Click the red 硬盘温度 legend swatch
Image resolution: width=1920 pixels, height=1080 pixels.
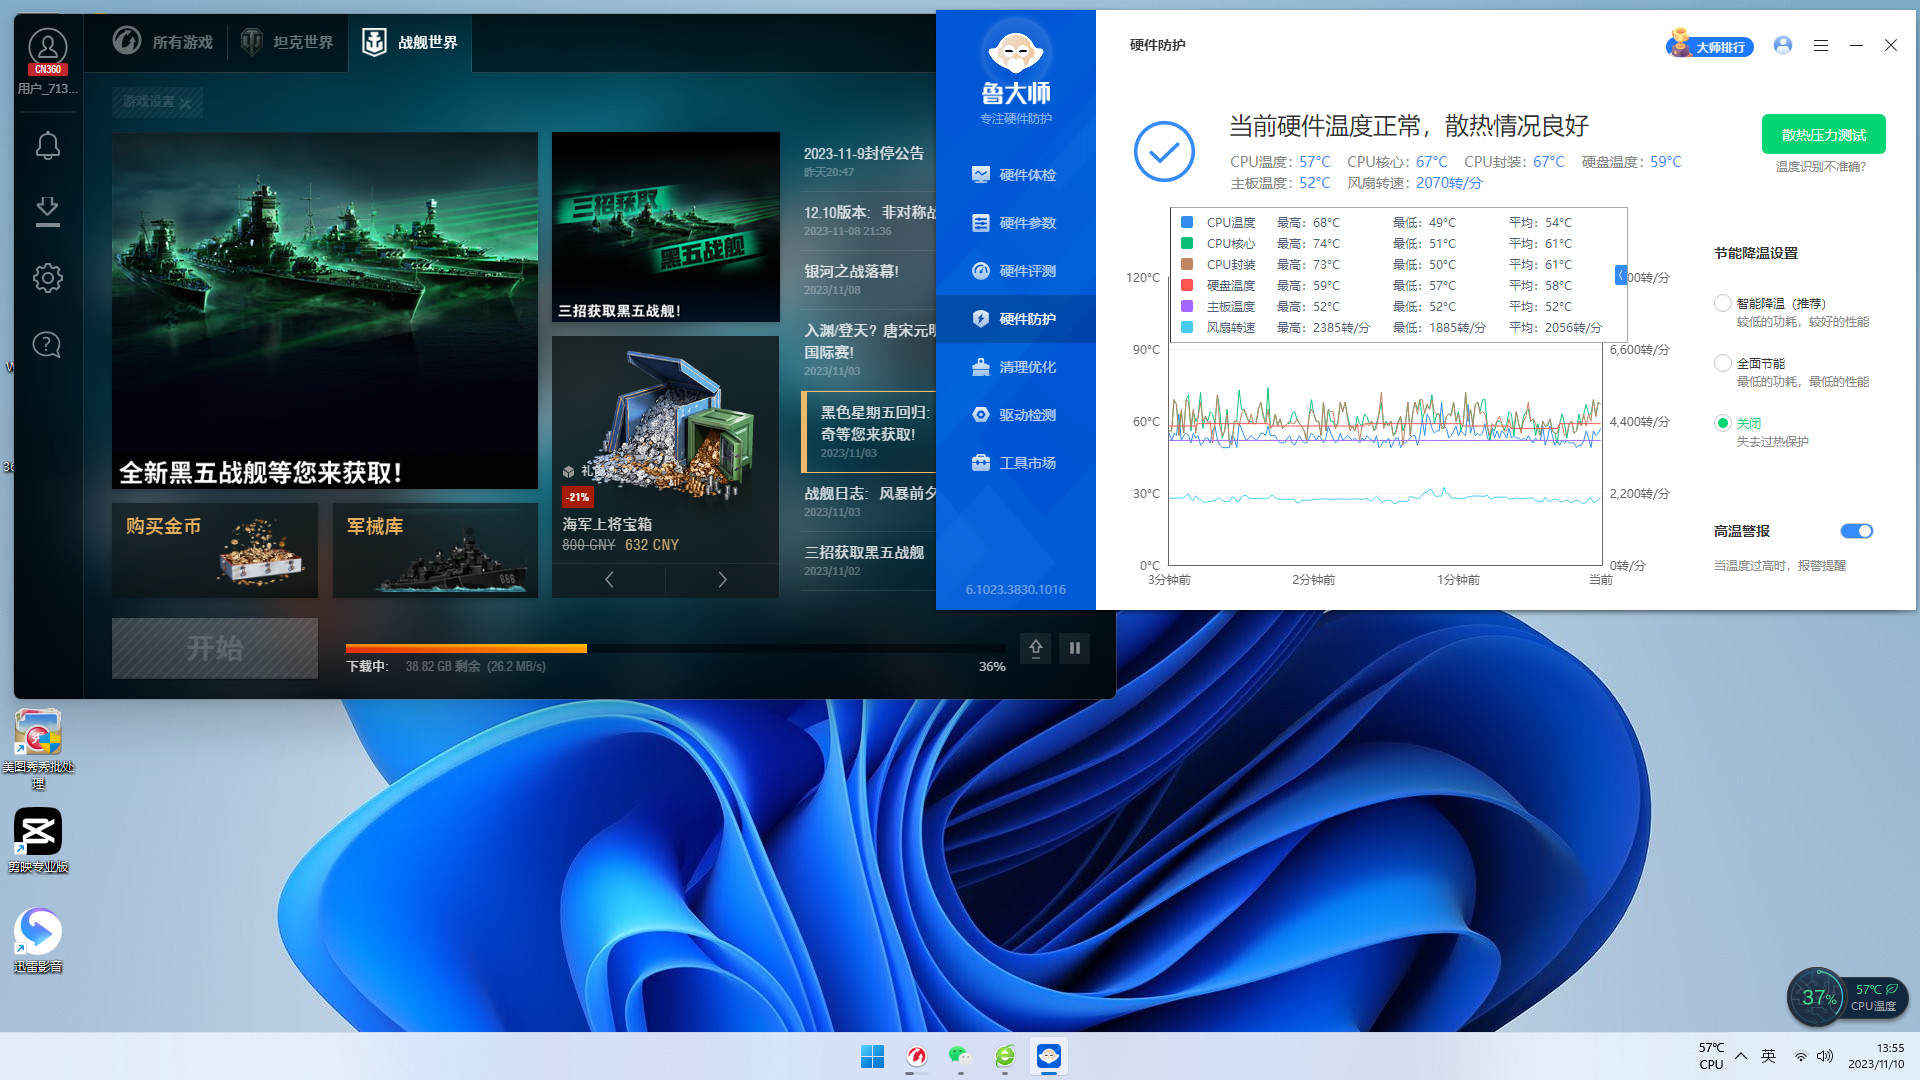1187,285
